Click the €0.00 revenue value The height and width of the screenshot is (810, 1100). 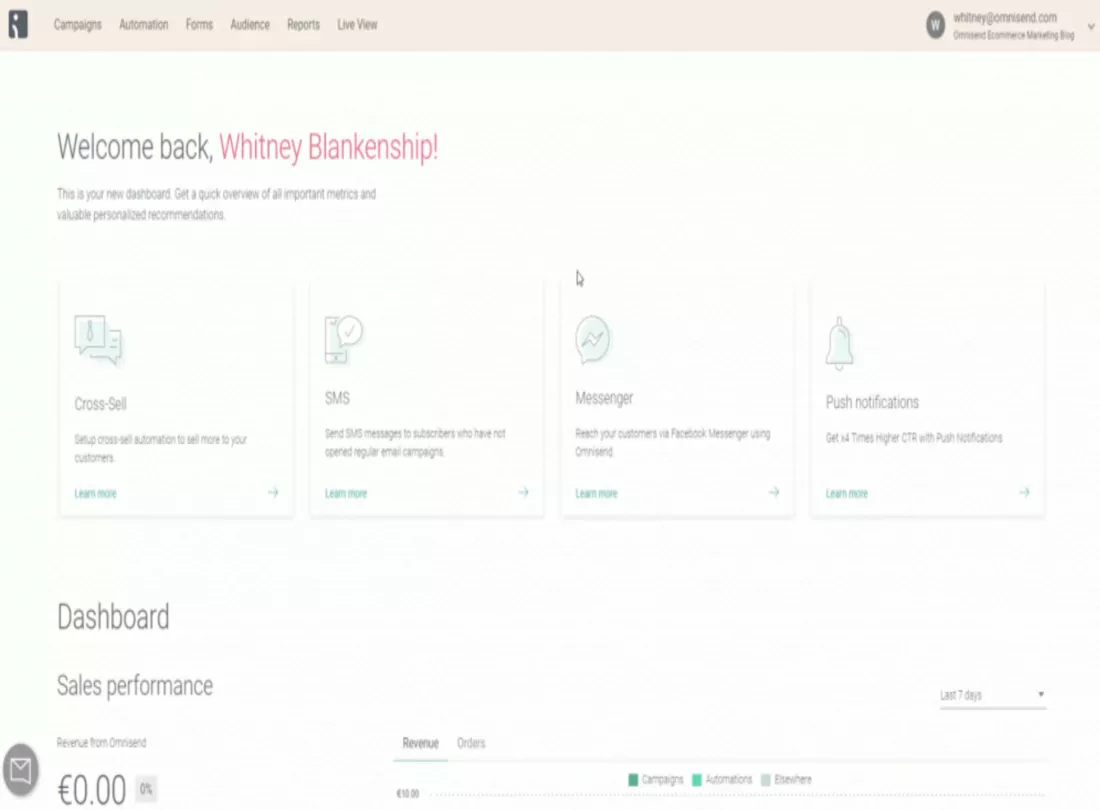91,790
